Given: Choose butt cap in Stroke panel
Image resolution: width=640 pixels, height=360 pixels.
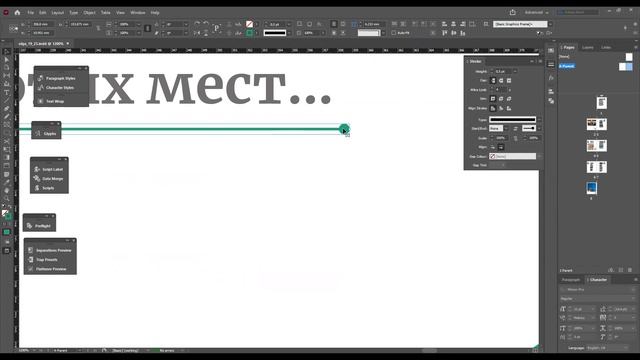Looking at the screenshot, I should coord(493,80).
